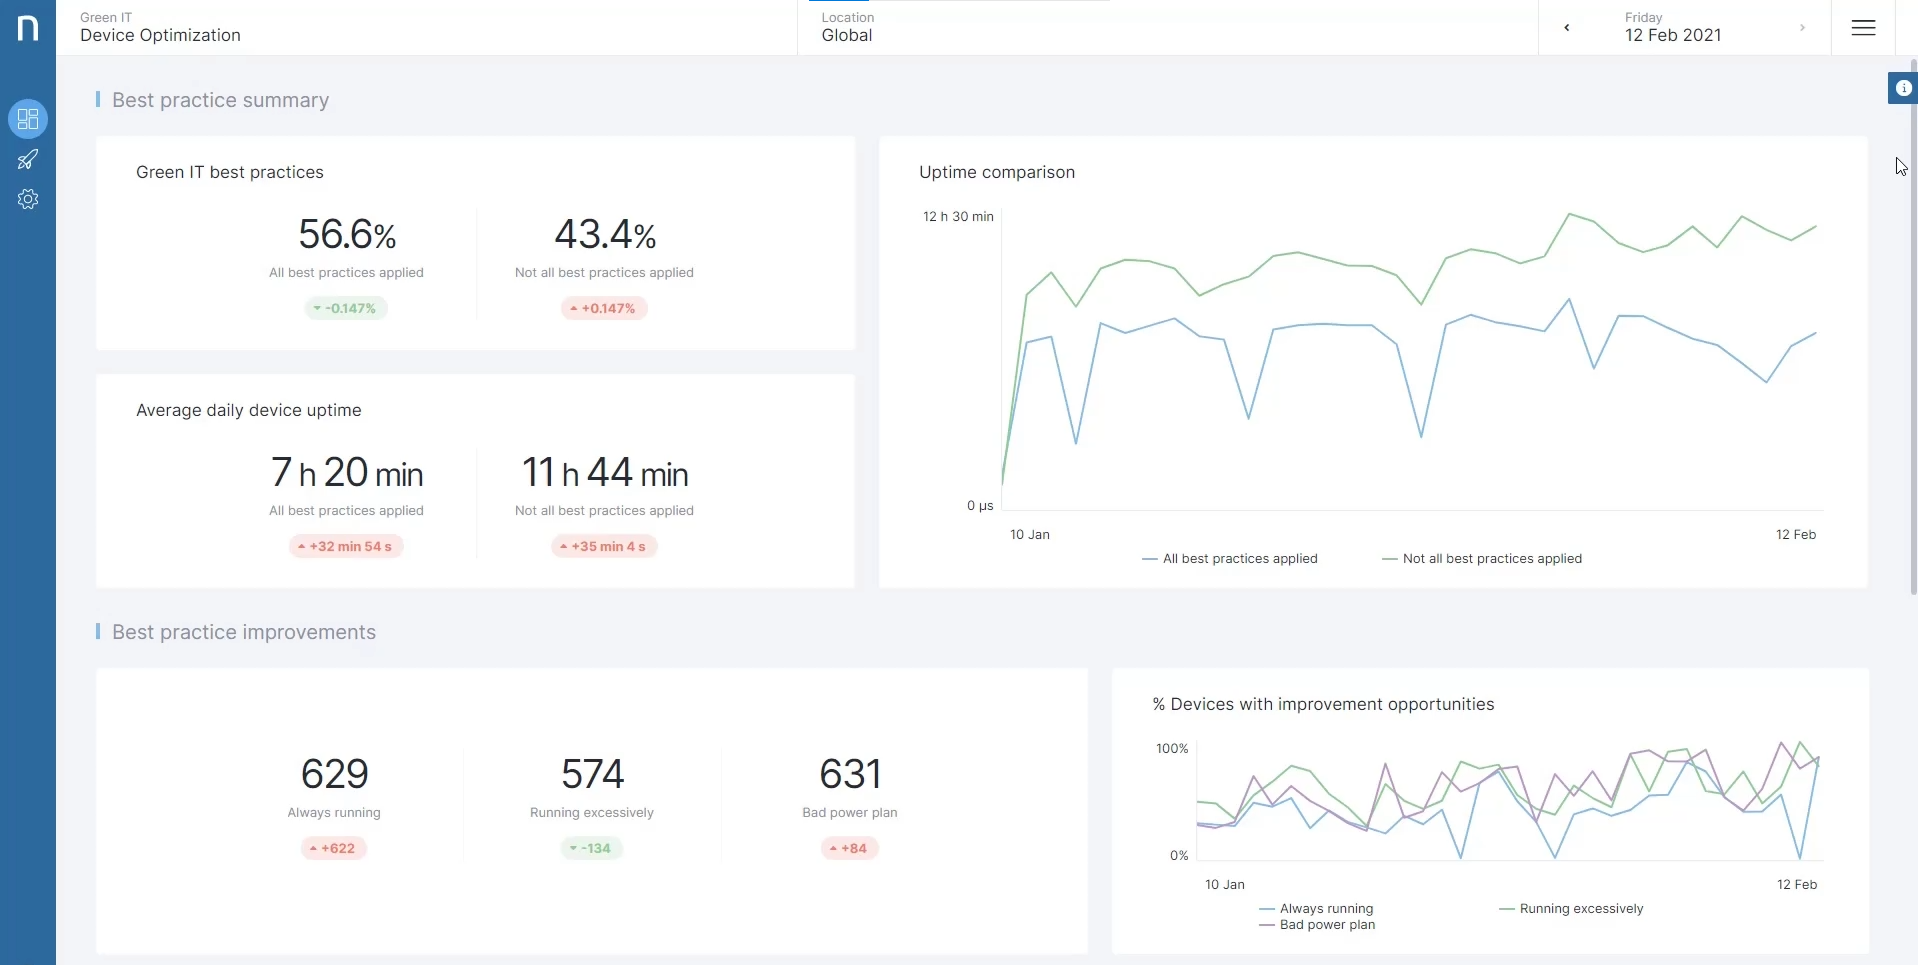1918x965 pixels.
Task: Toggle 'Always running' legend series
Action: [x=1316, y=909]
